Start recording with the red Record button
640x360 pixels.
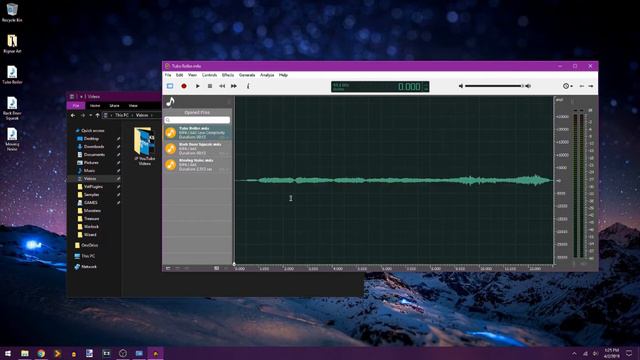click(x=184, y=86)
